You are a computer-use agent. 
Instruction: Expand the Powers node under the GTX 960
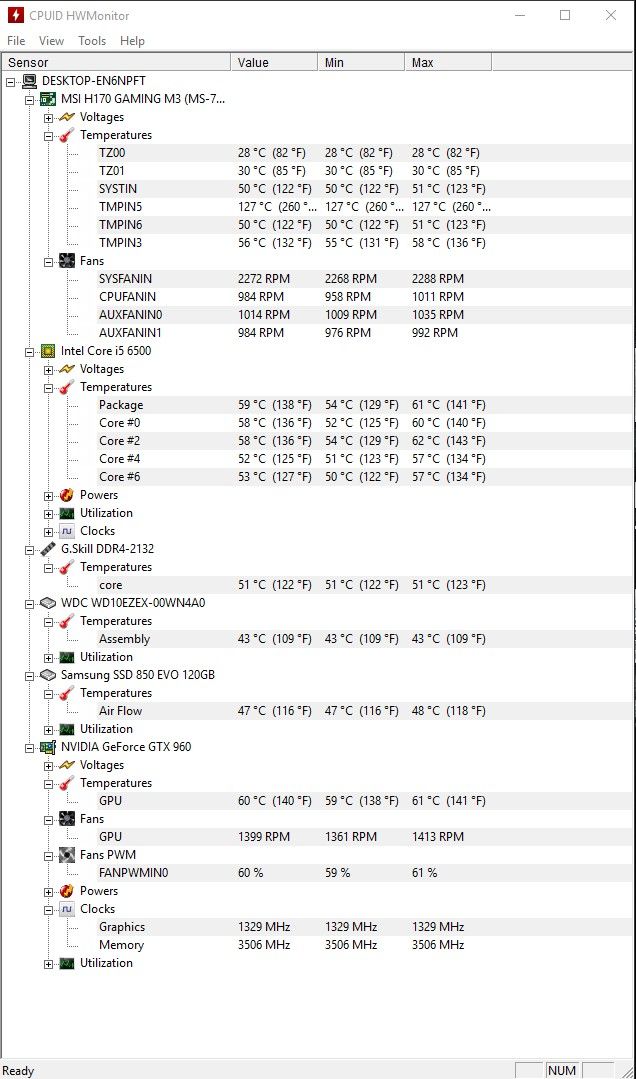(x=47, y=890)
